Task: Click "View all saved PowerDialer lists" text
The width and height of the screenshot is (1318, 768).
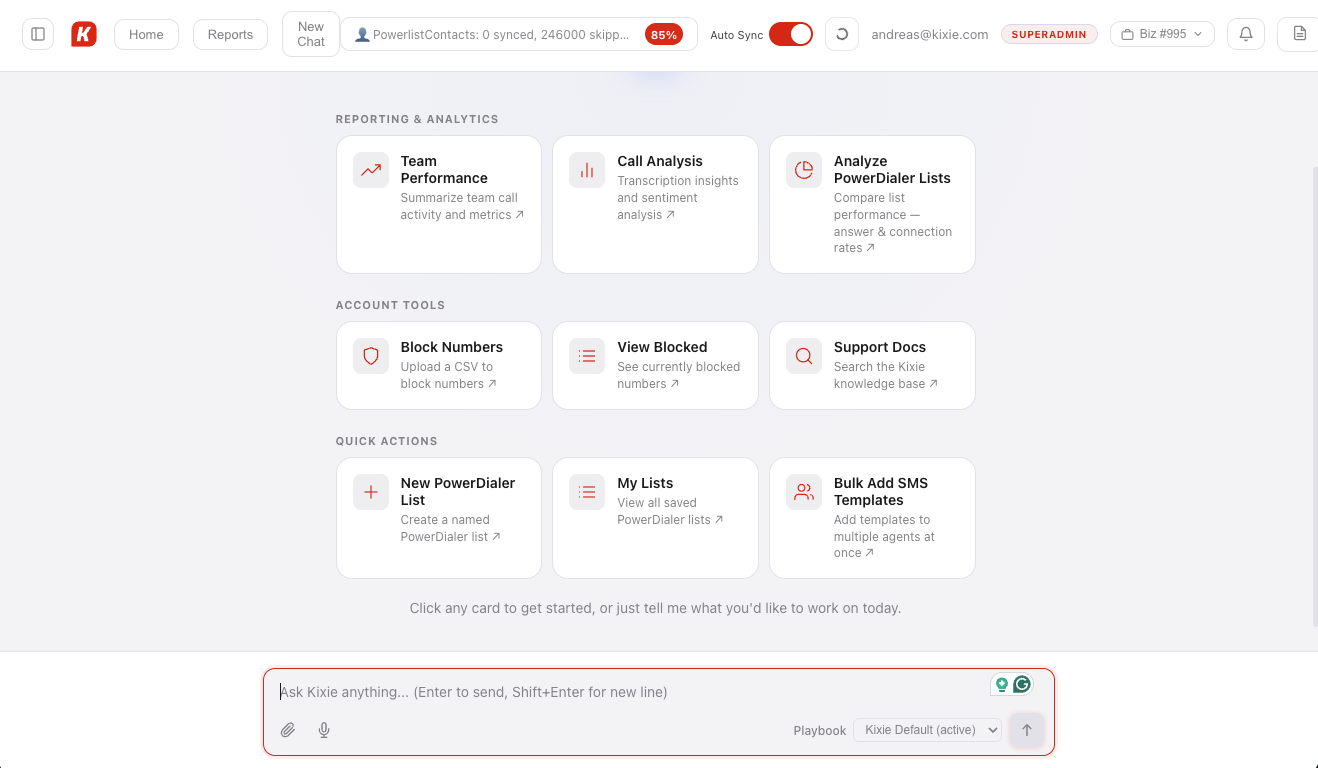Action: click(x=670, y=511)
